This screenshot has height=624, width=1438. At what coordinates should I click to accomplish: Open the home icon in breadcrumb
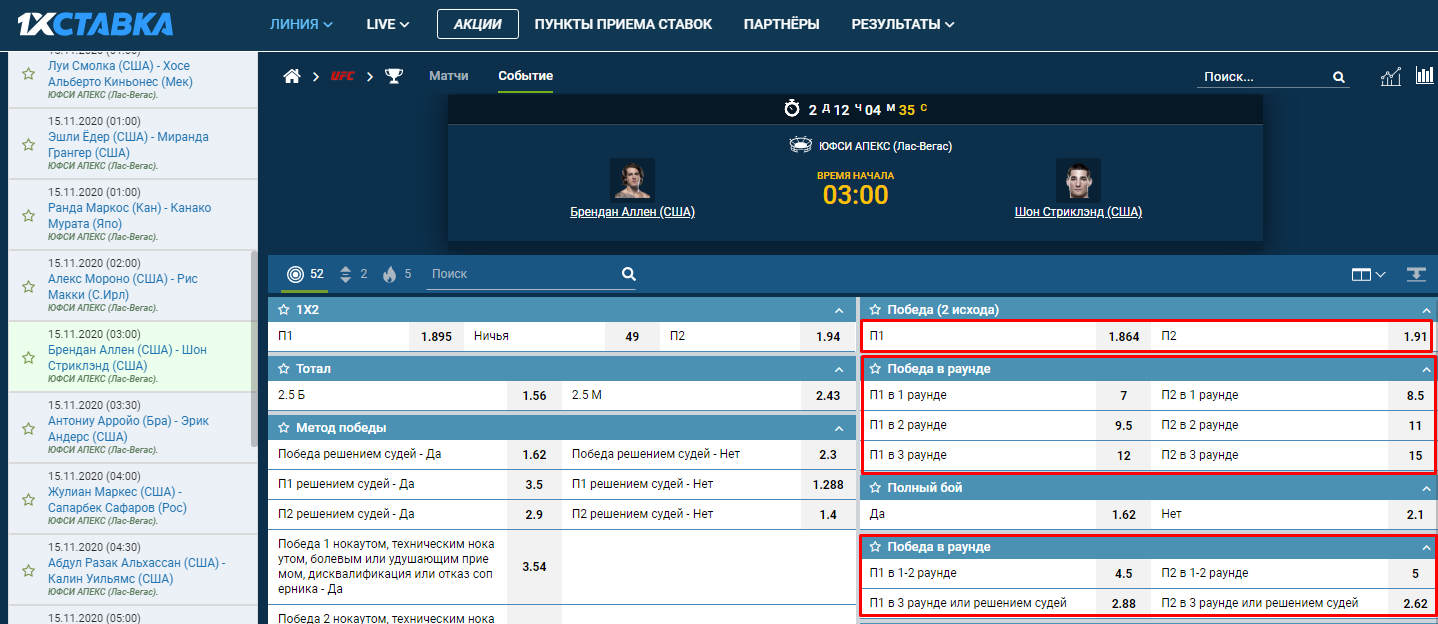coord(292,76)
